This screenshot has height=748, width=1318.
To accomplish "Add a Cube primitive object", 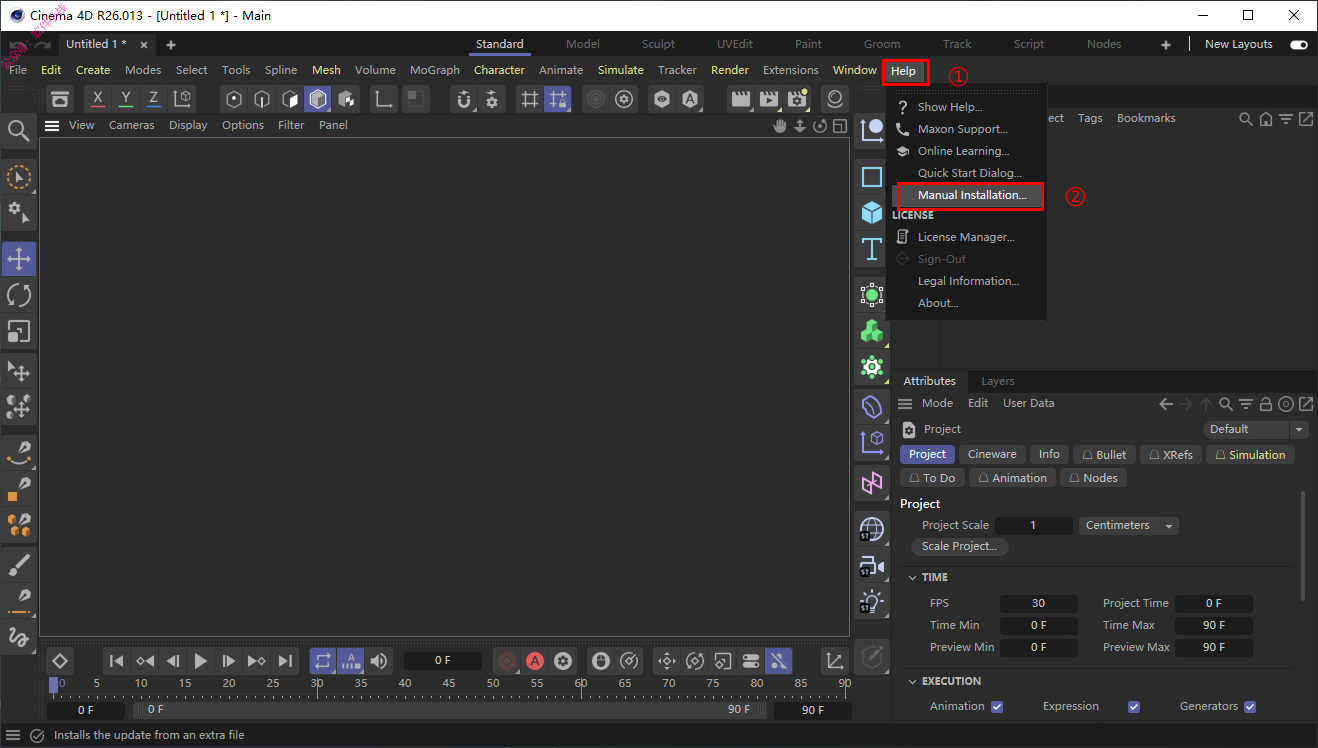I will (x=872, y=212).
